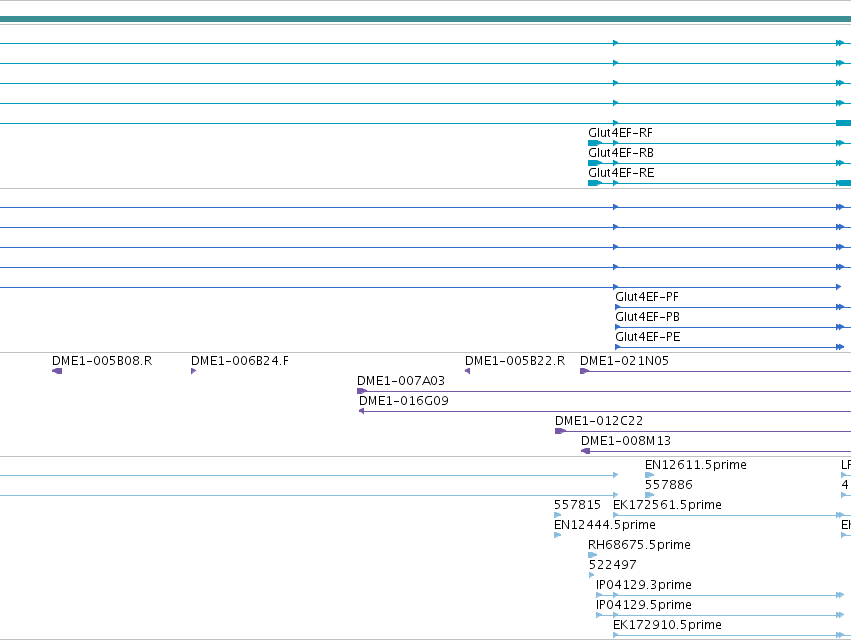Select the Glut4EF-PF protein label
The height and width of the screenshot is (640, 851).
click(x=647, y=297)
